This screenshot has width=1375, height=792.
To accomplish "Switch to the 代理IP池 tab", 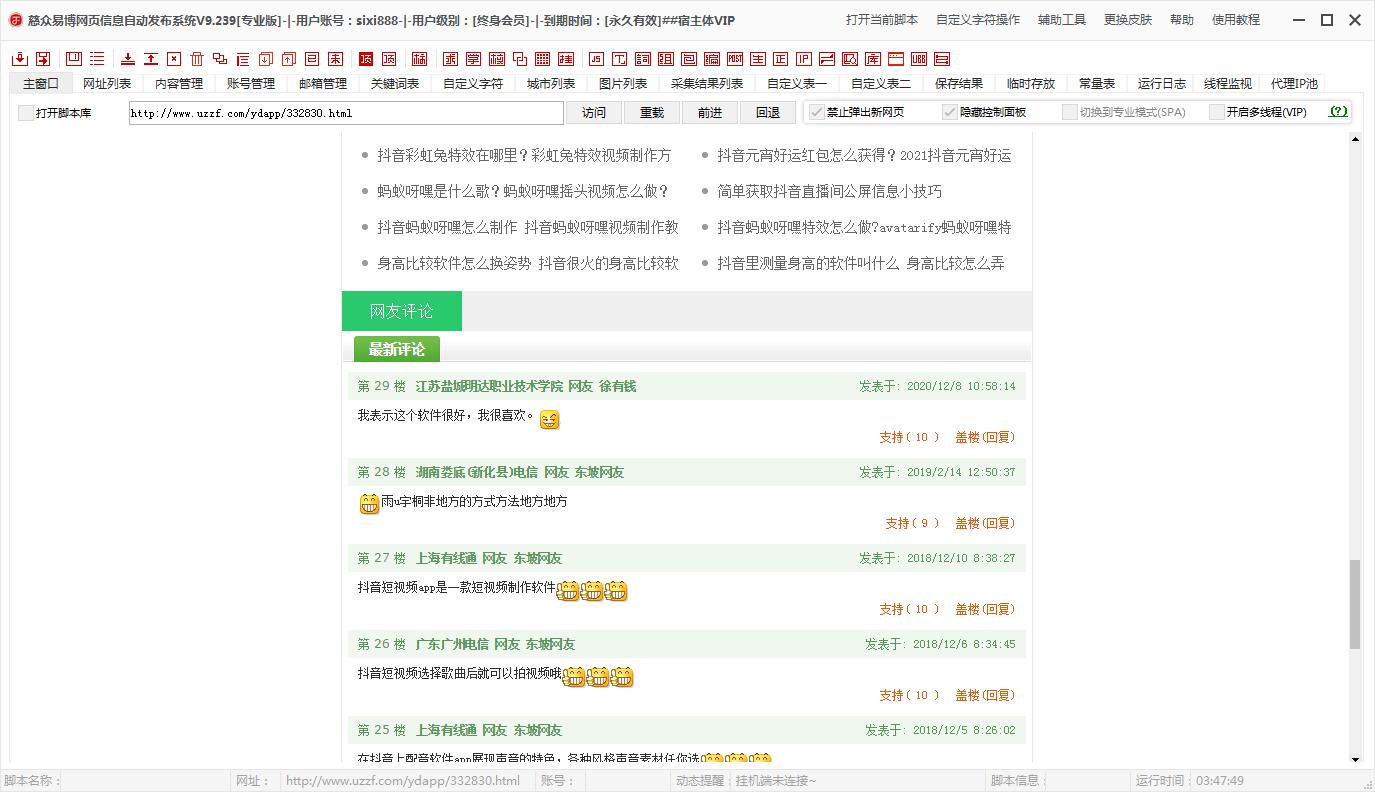I will pos(1294,84).
